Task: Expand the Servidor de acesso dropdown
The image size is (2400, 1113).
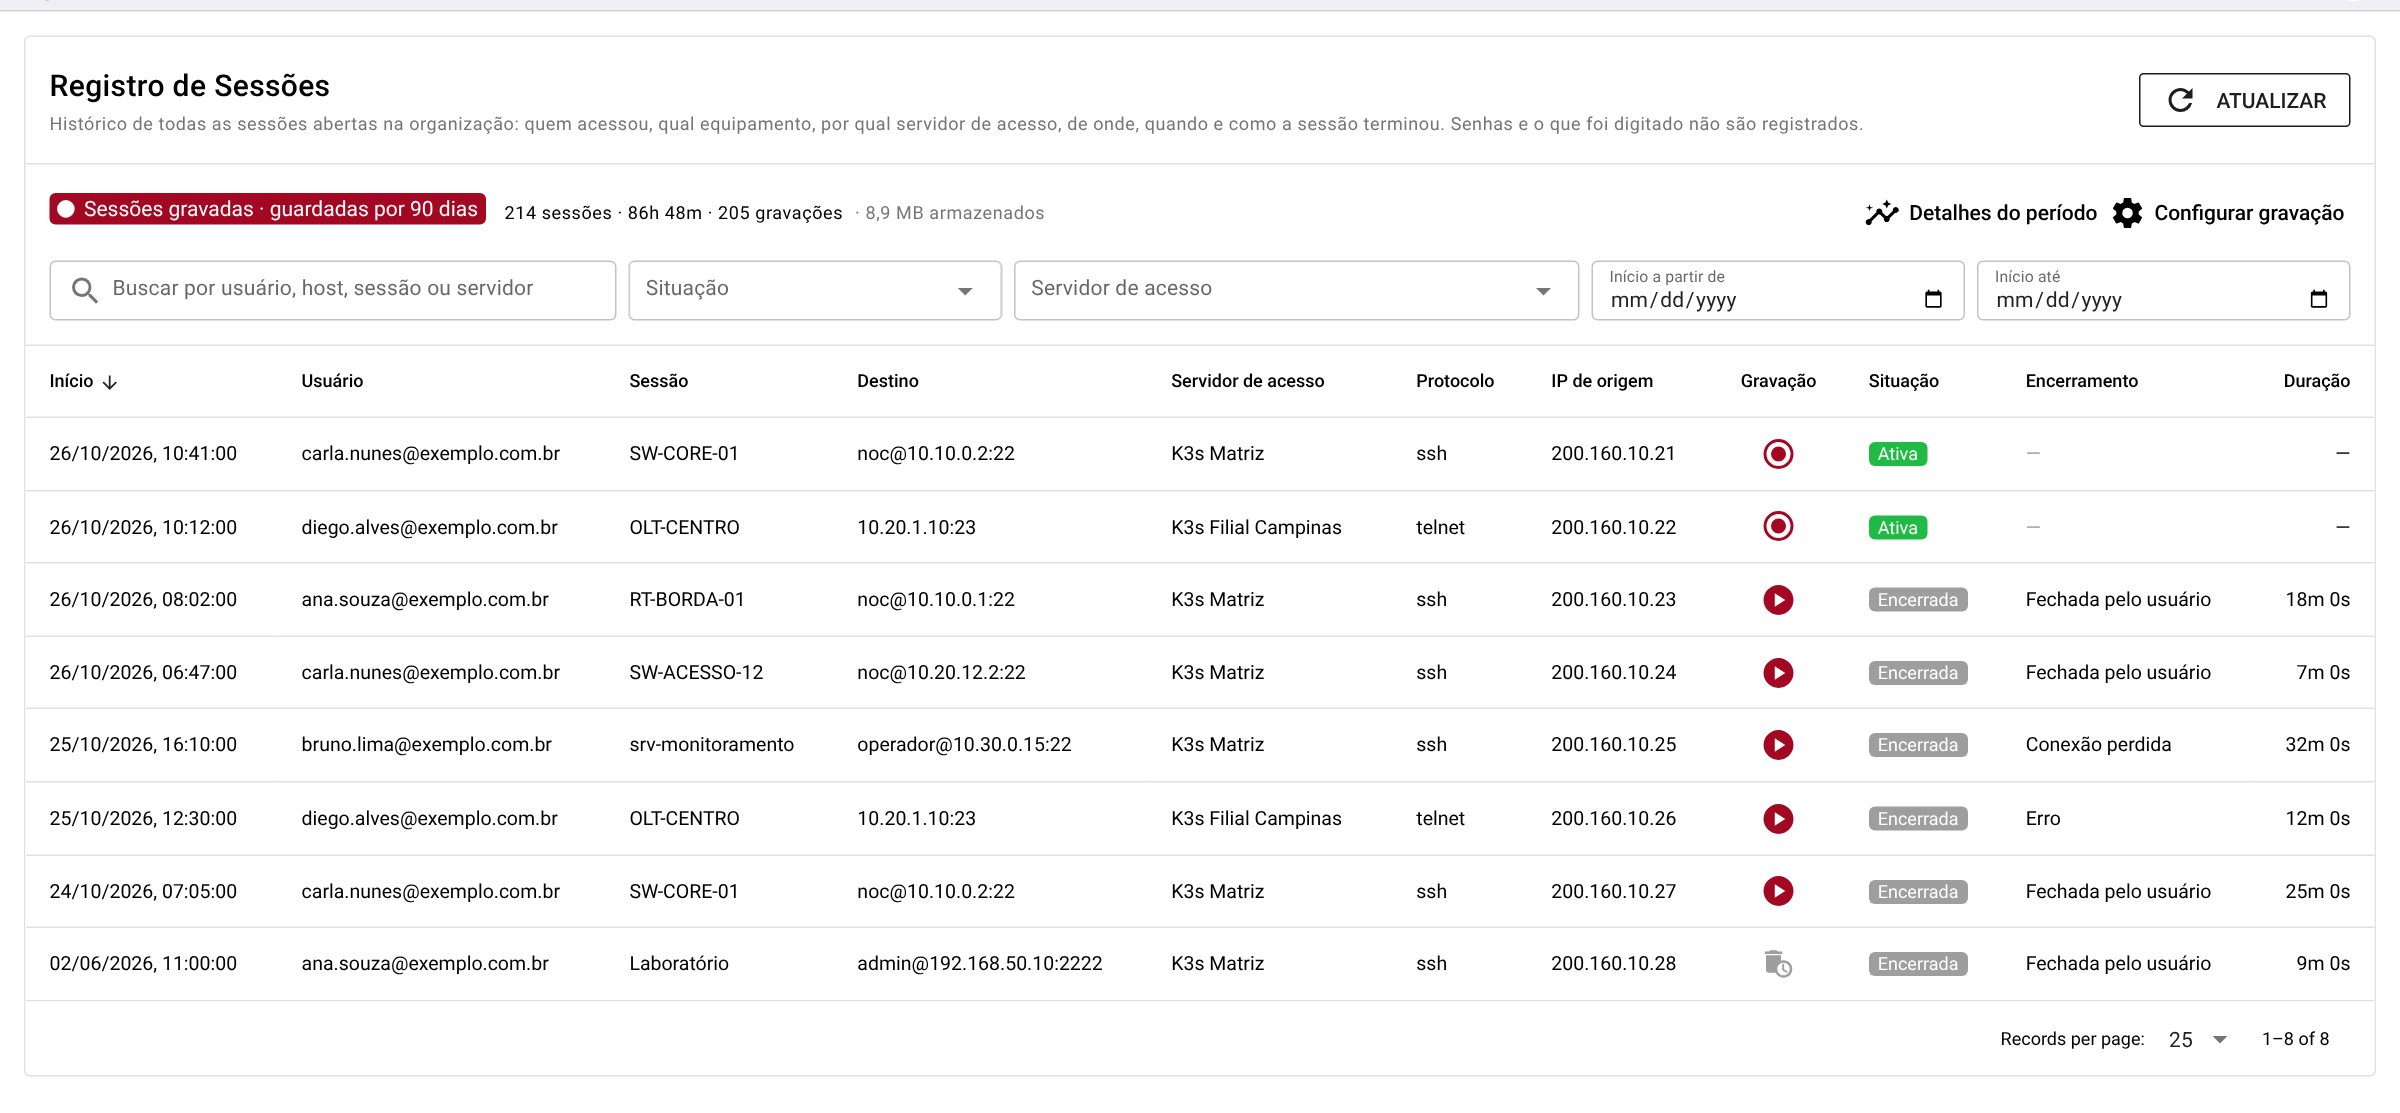Action: 1296,290
